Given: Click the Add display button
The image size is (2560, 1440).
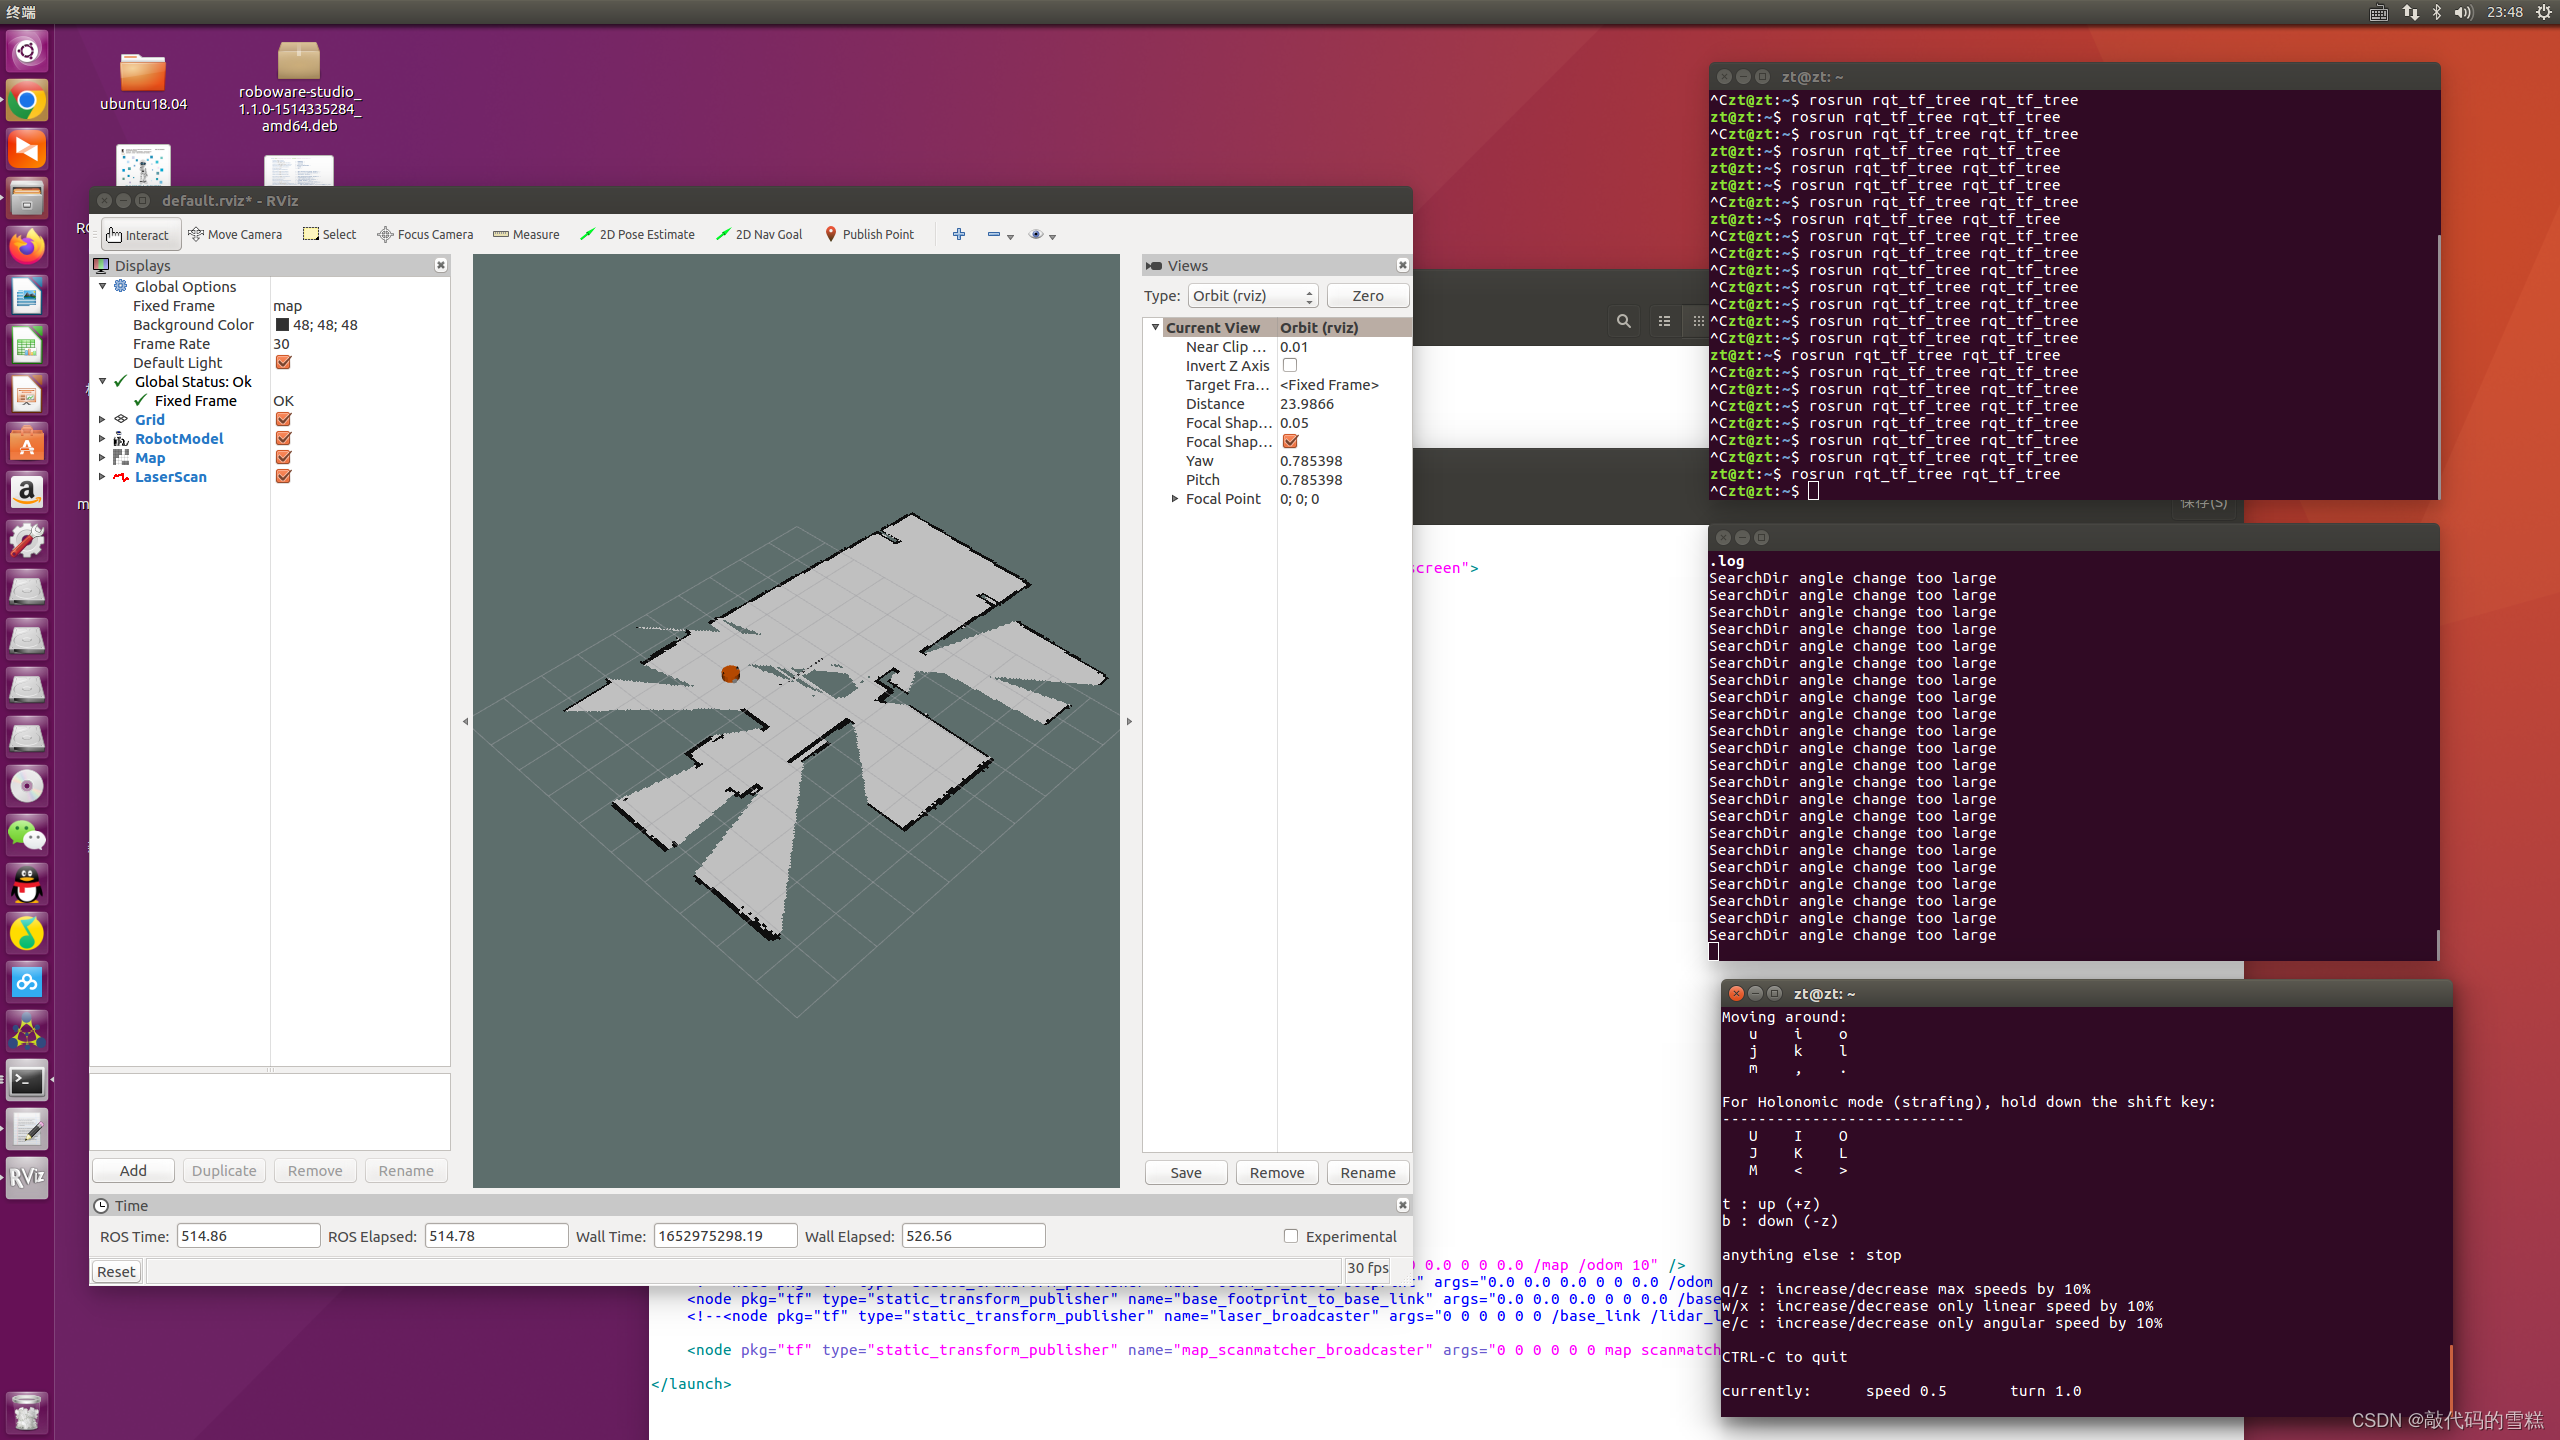Looking at the screenshot, I should [x=133, y=1171].
